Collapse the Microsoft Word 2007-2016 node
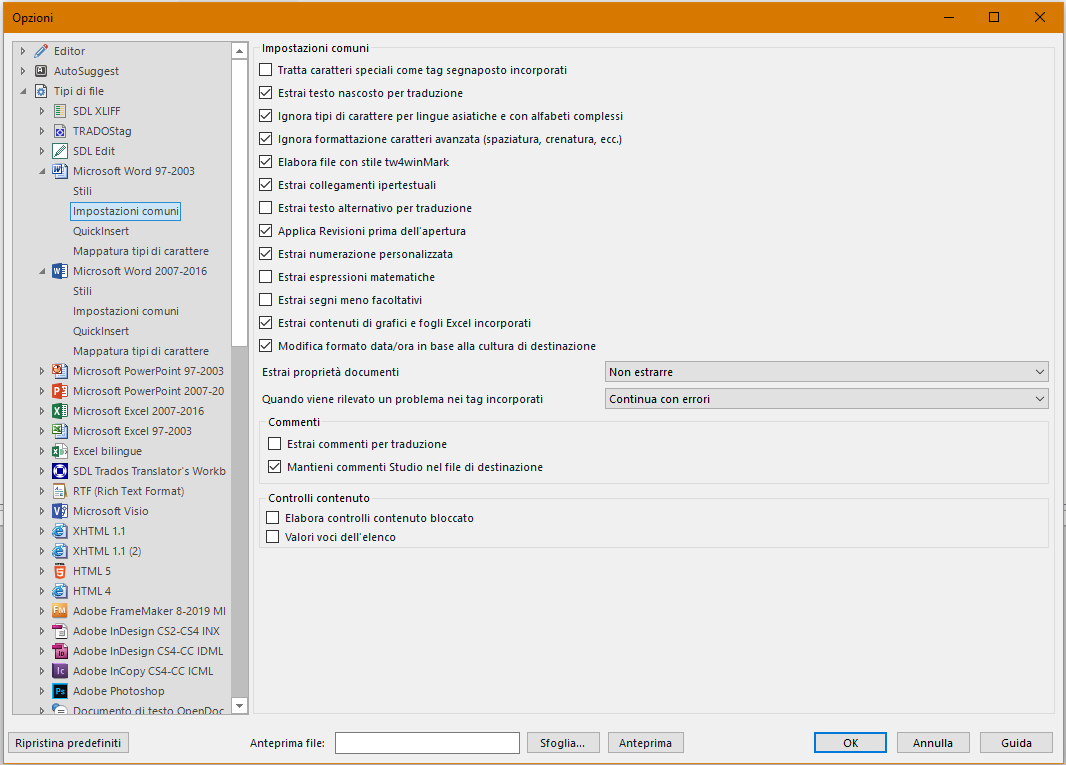Screen dimensions: 1066x765 coord(41,271)
